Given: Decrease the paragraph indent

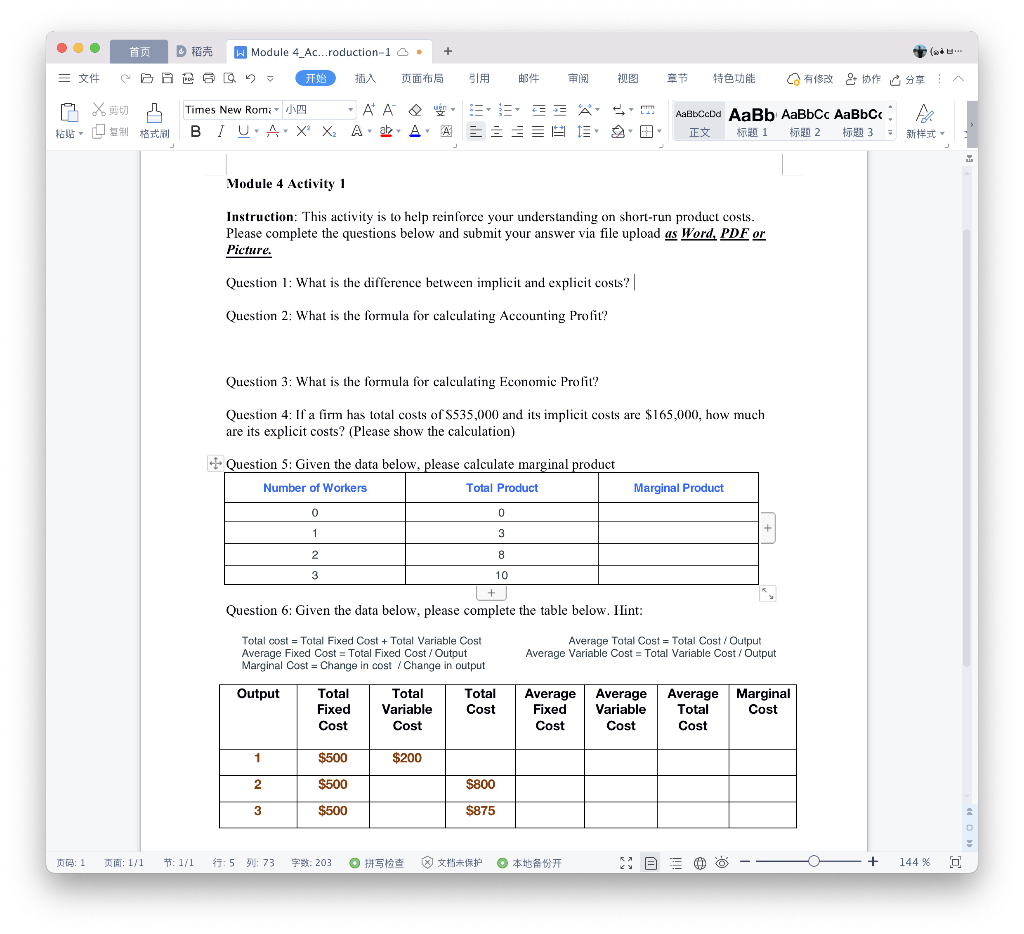Looking at the screenshot, I should coord(538,110).
